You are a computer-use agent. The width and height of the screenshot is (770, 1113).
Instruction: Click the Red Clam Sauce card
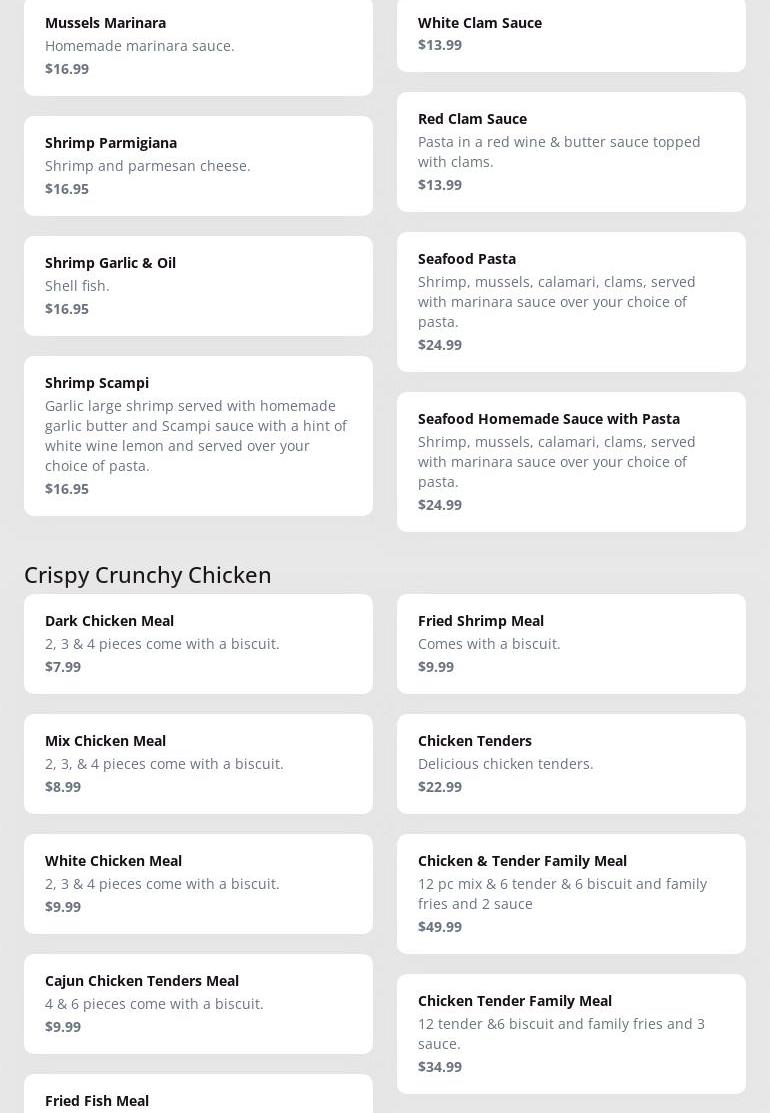(570, 151)
